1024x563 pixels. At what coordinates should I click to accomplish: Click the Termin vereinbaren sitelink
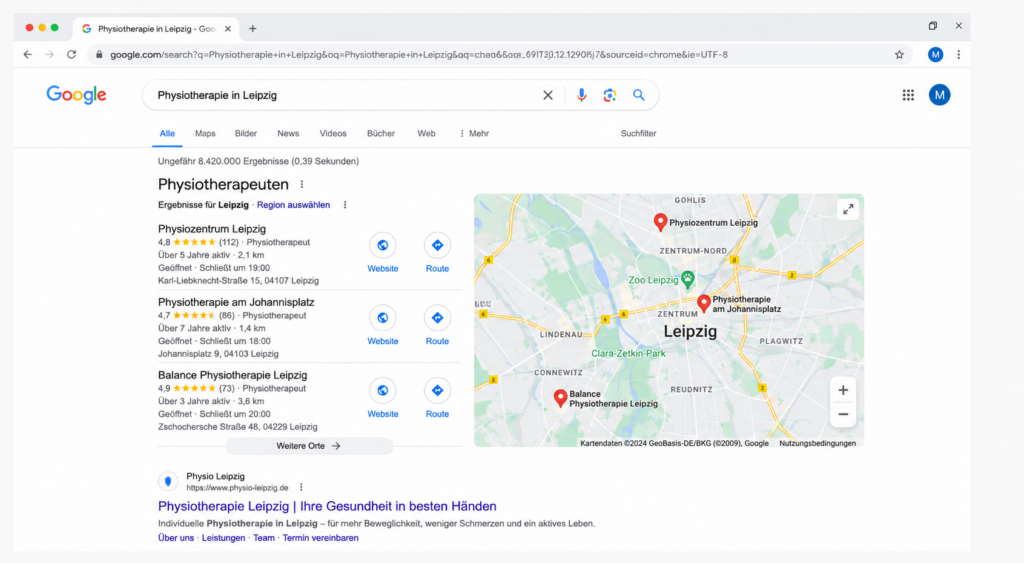click(x=321, y=538)
